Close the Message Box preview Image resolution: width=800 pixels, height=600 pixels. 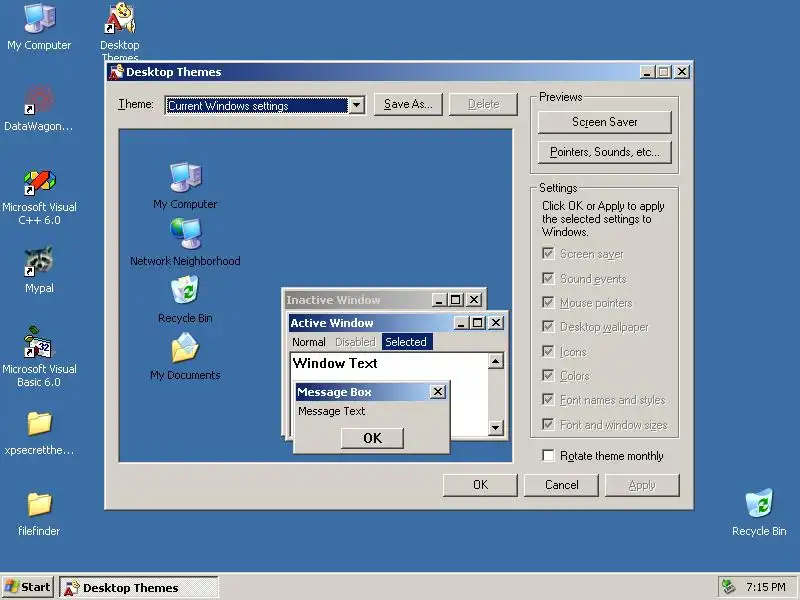click(x=438, y=392)
